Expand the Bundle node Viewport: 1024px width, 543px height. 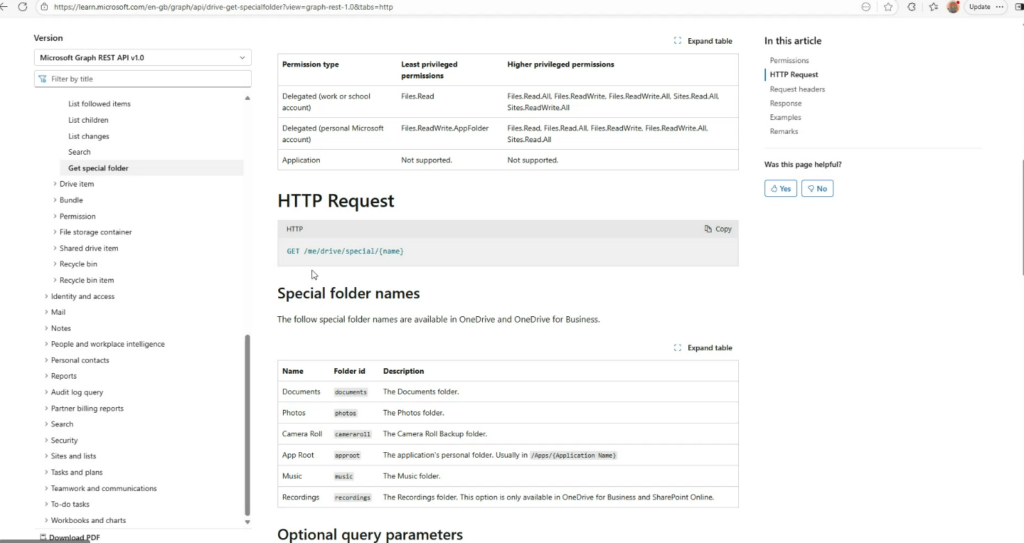point(71,200)
